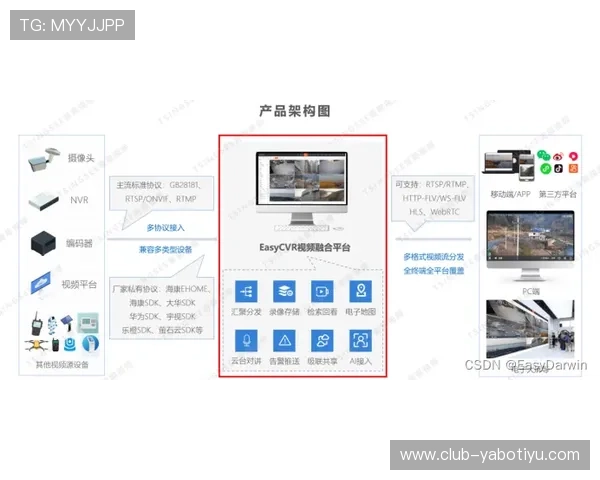Screen dimensions: 600x480
Task: Click the 可支持 RTSP/RTMP callout box
Action: coord(433,198)
